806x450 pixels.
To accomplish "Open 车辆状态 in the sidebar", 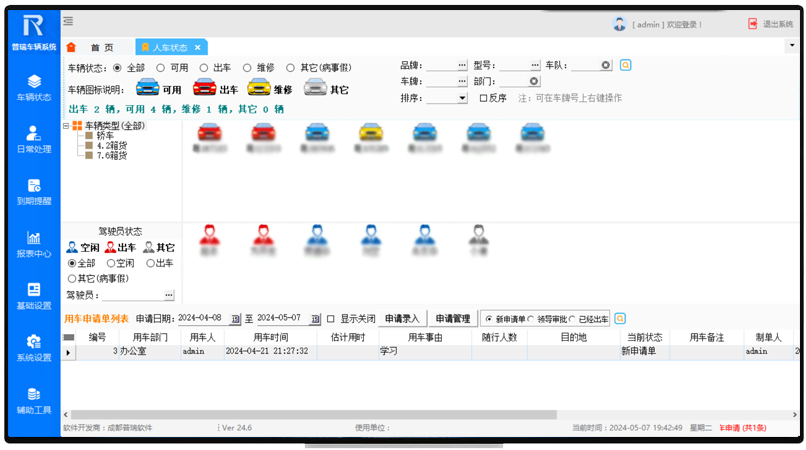I will point(34,88).
